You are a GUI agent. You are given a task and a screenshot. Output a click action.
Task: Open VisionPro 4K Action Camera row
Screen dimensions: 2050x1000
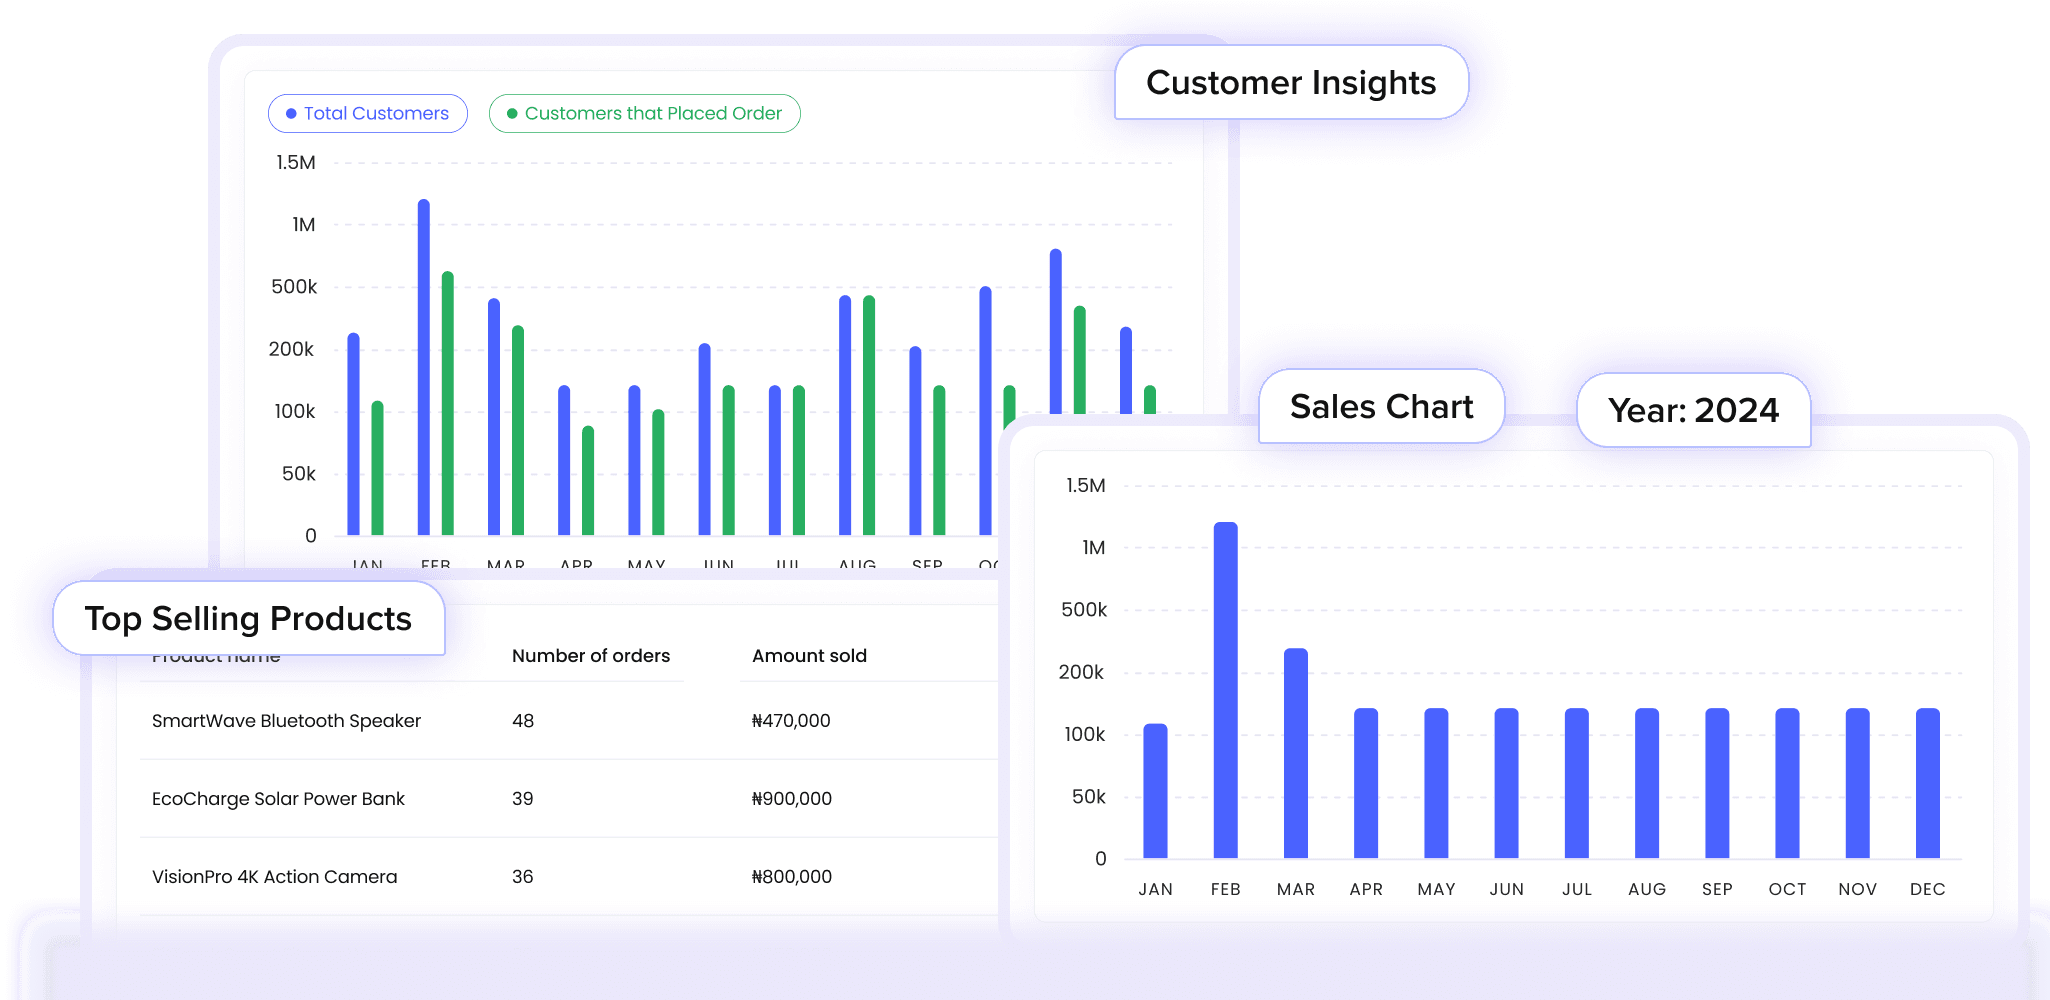pyautogui.click(x=274, y=877)
